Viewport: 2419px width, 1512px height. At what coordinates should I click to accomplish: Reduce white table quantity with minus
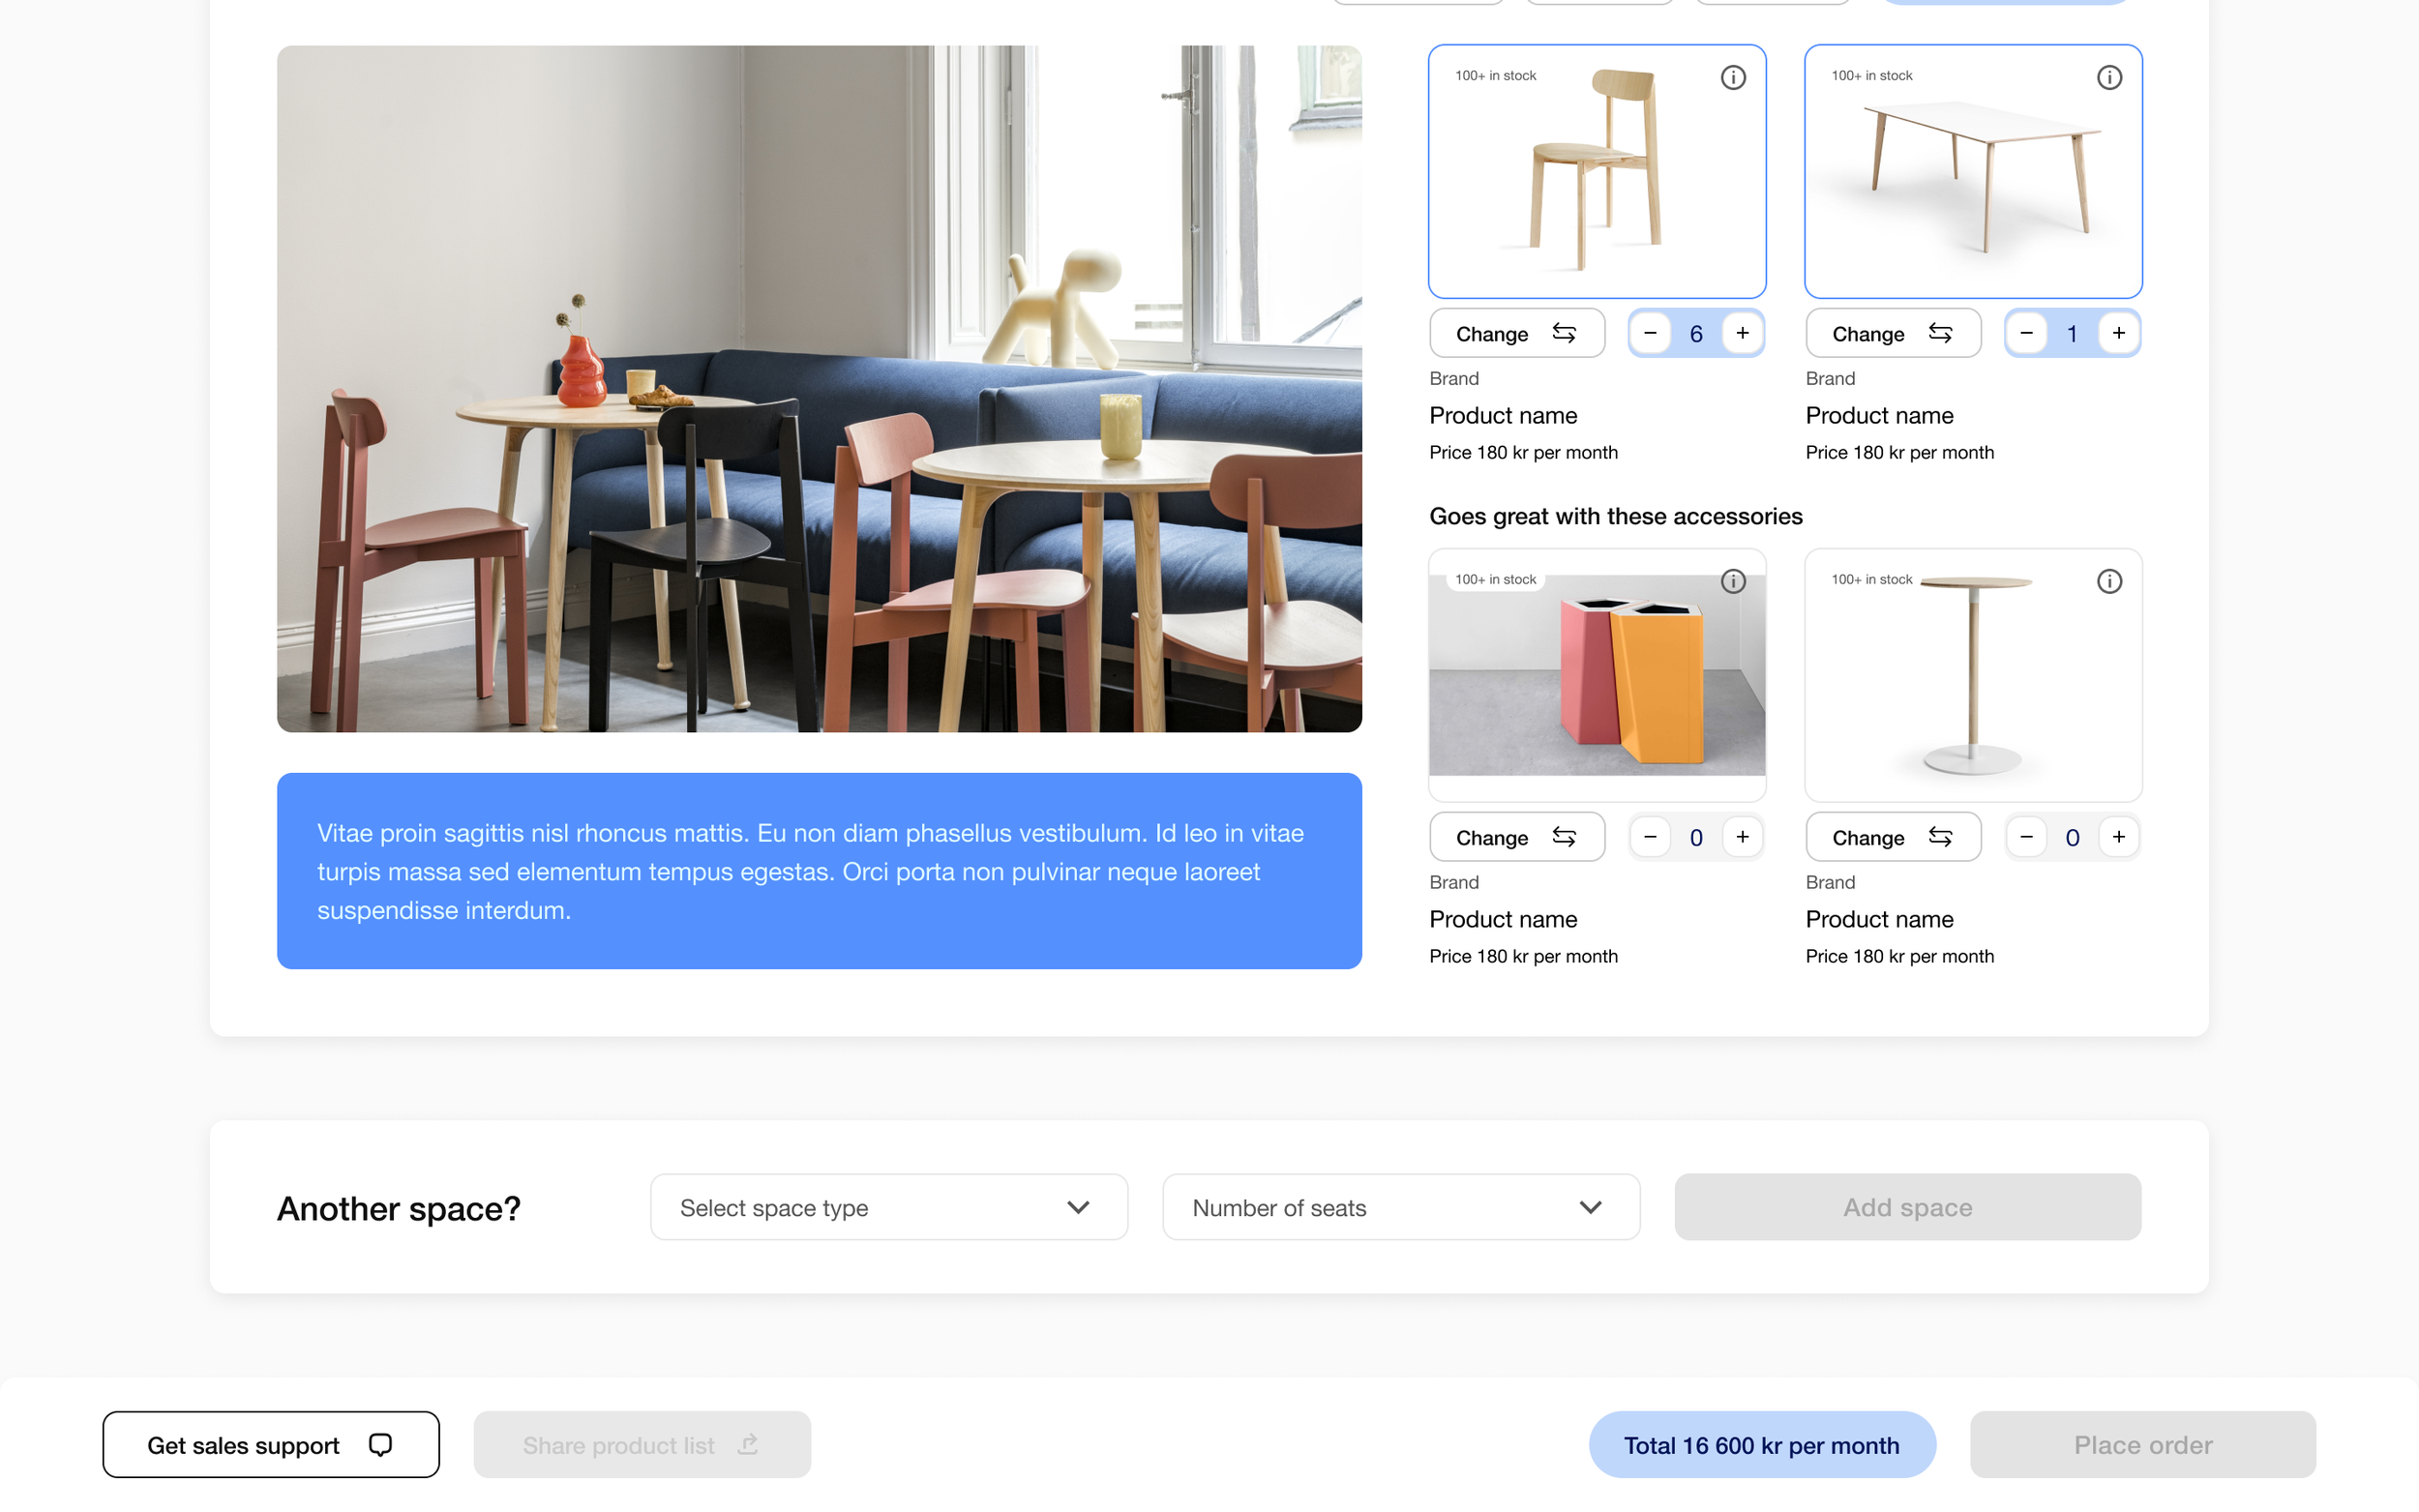tap(2026, 333)
